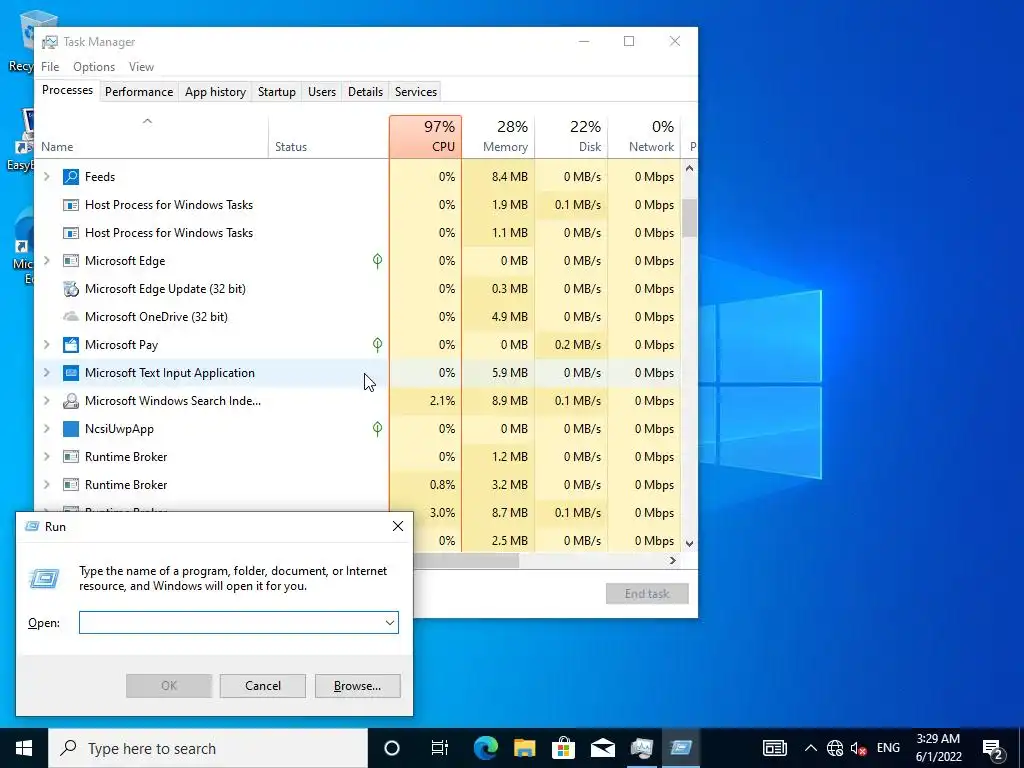Sort processes by Disk column header
The height and width of the screenshot is (768, 1024).
point(571,137)
